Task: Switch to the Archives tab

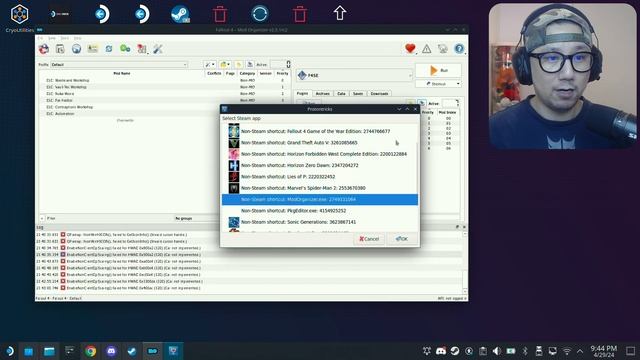Action: point(322,93)
